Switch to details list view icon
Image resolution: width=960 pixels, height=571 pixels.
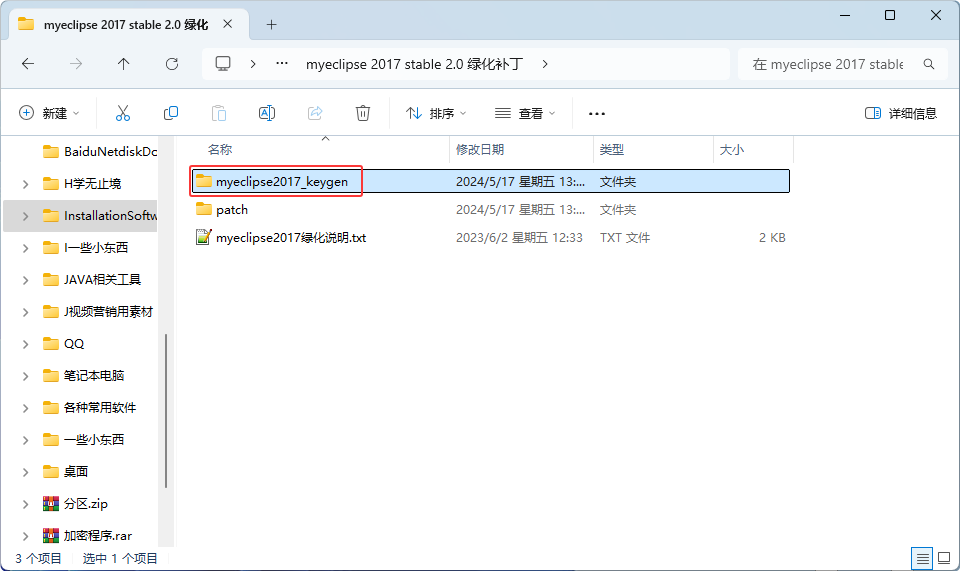click(x=922, y=558)
